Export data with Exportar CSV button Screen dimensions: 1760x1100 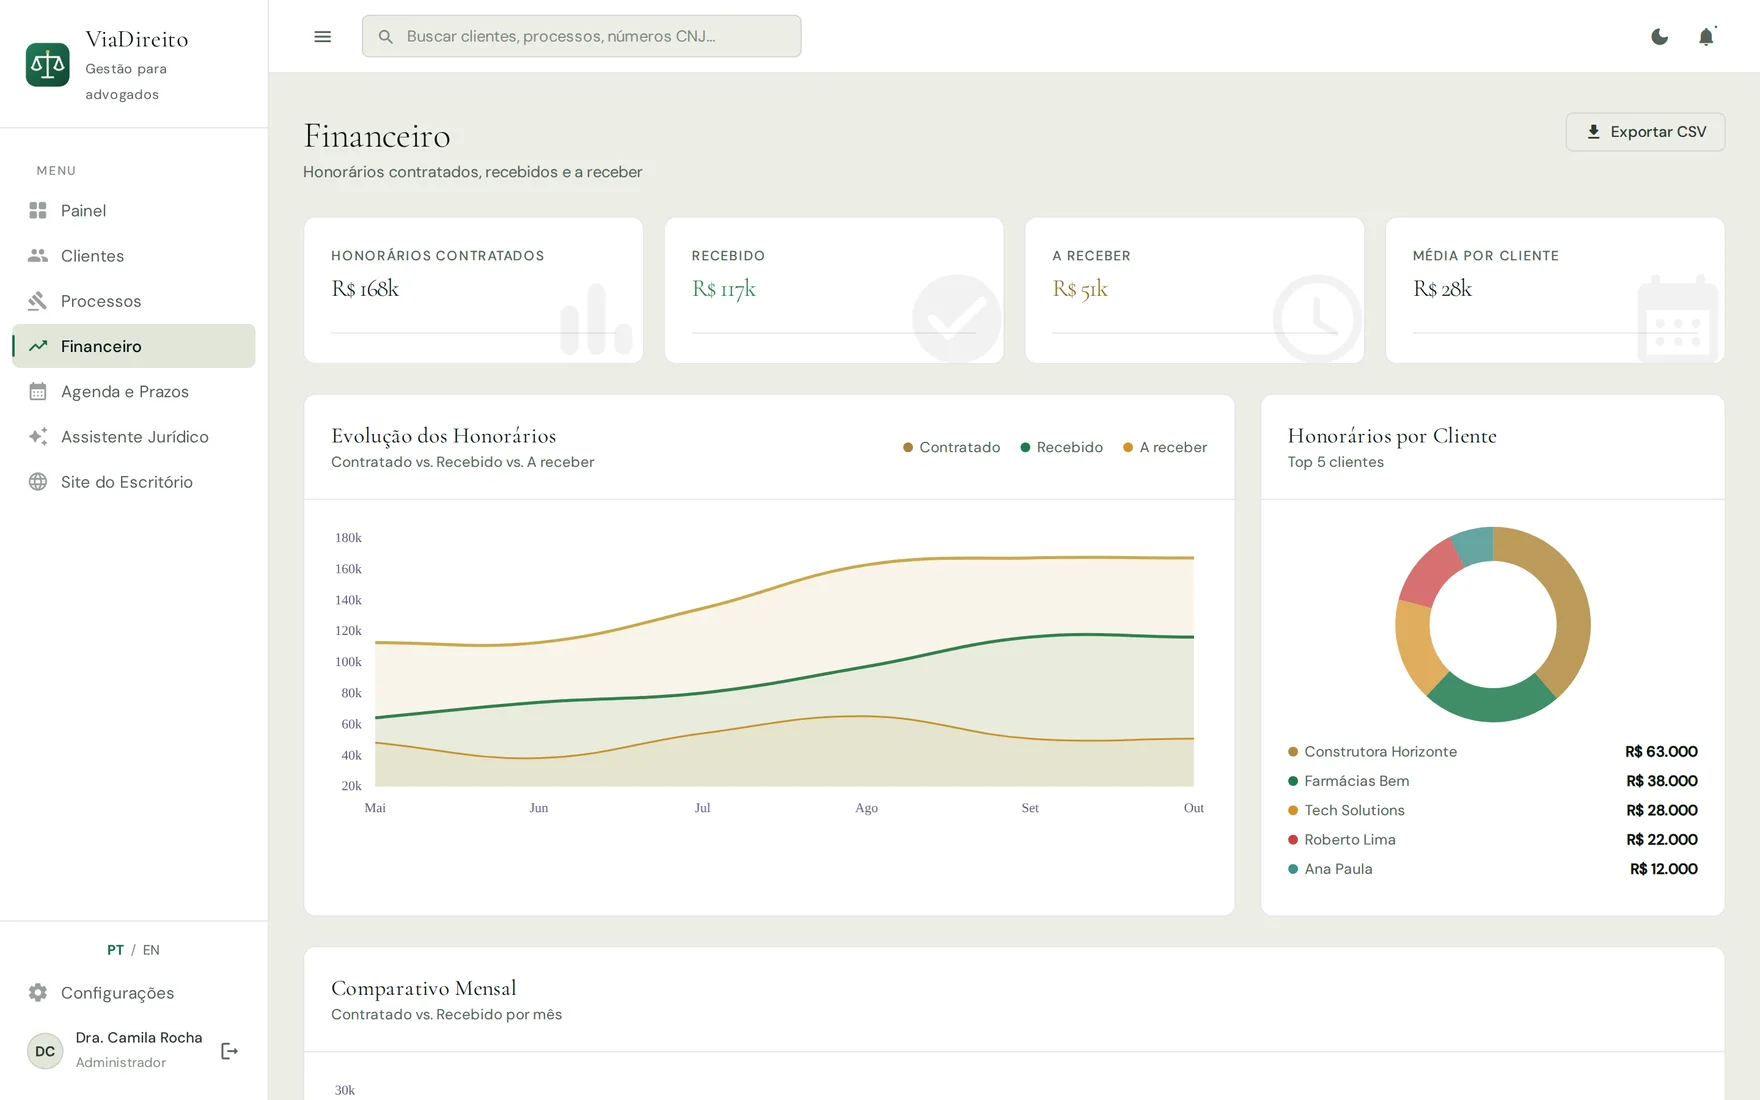tap(1645, 132)
